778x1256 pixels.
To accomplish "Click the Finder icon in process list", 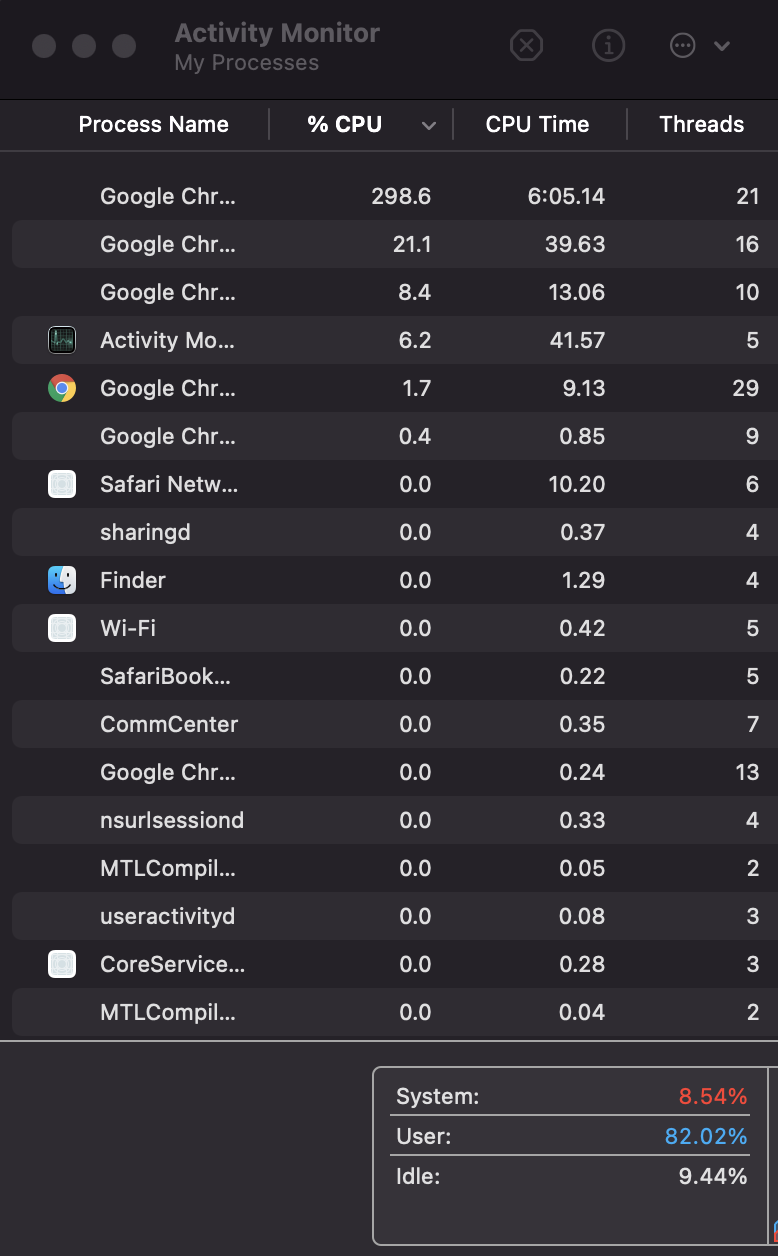I will (62, 580).
